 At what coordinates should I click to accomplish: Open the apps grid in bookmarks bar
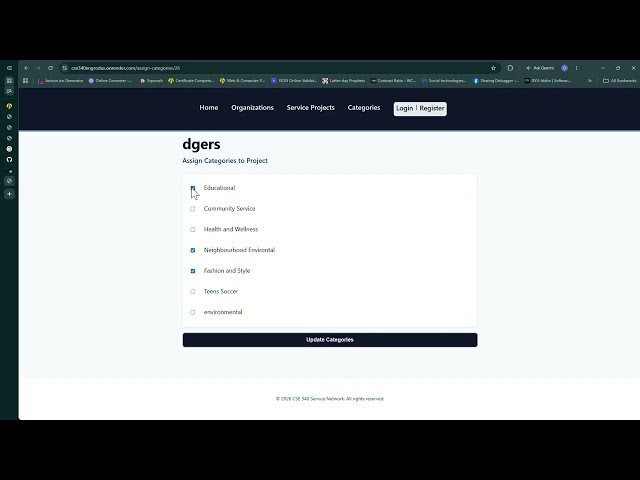[26, 81]
